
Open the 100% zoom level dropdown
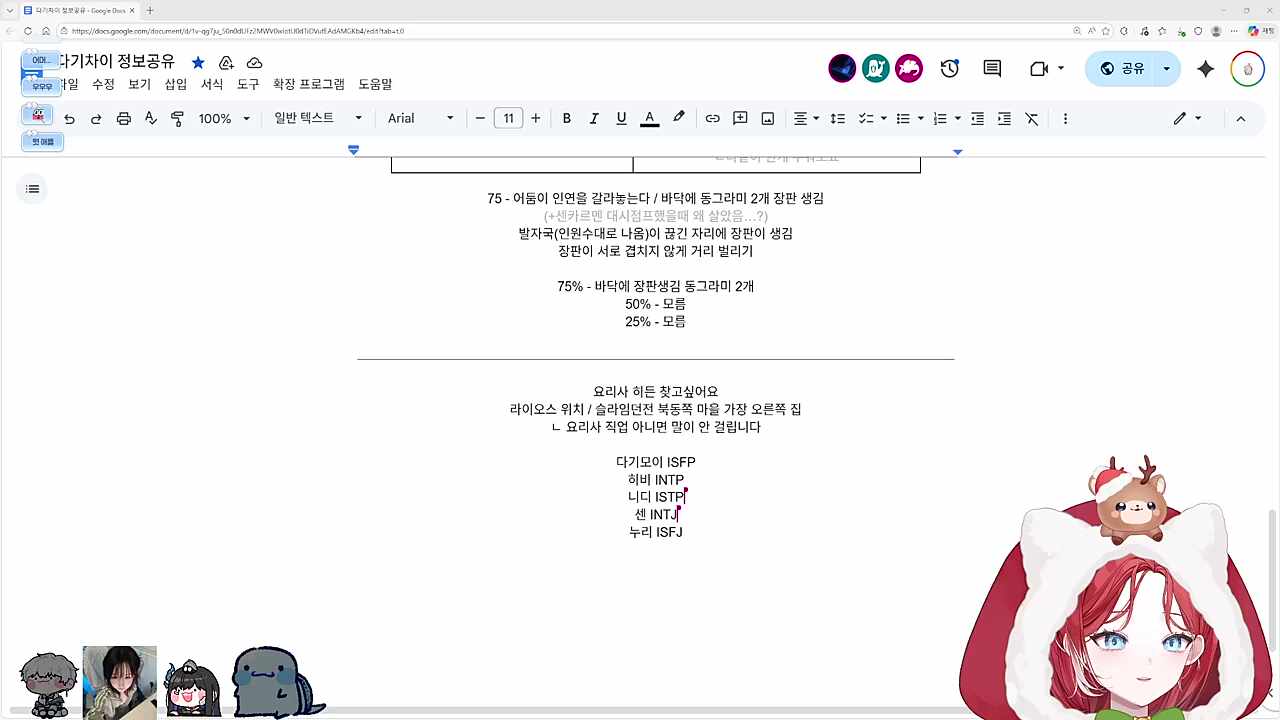coord(225,118)
